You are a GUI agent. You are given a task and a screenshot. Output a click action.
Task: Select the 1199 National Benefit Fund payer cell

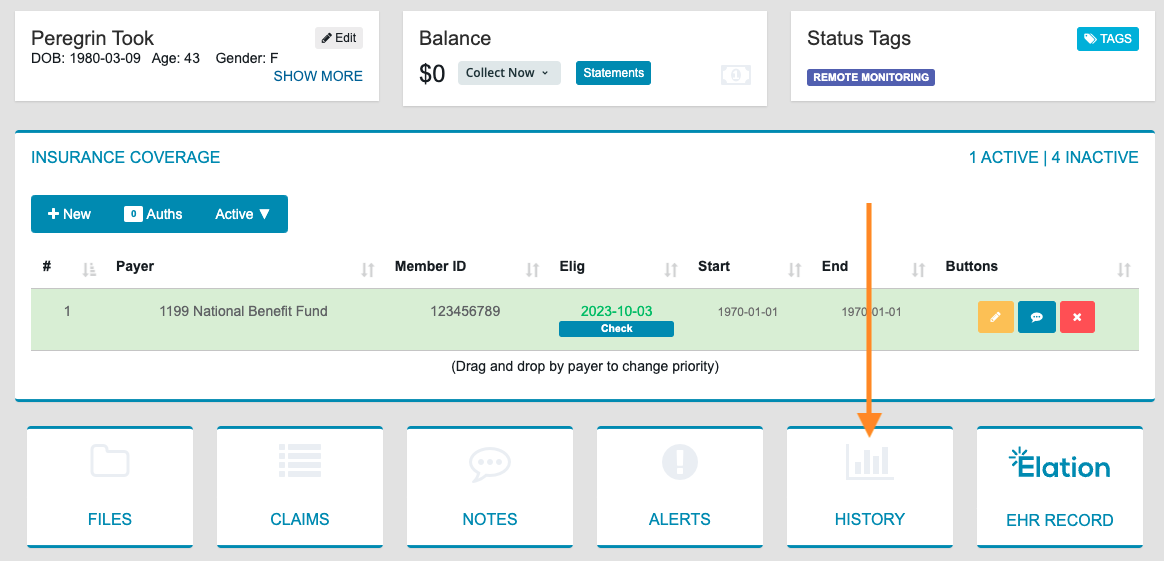point(243,312)
